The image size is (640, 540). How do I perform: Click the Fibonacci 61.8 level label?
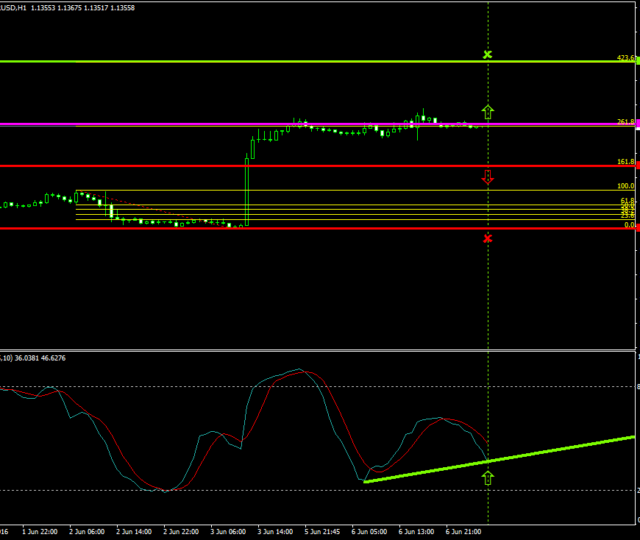coord(626,201)
